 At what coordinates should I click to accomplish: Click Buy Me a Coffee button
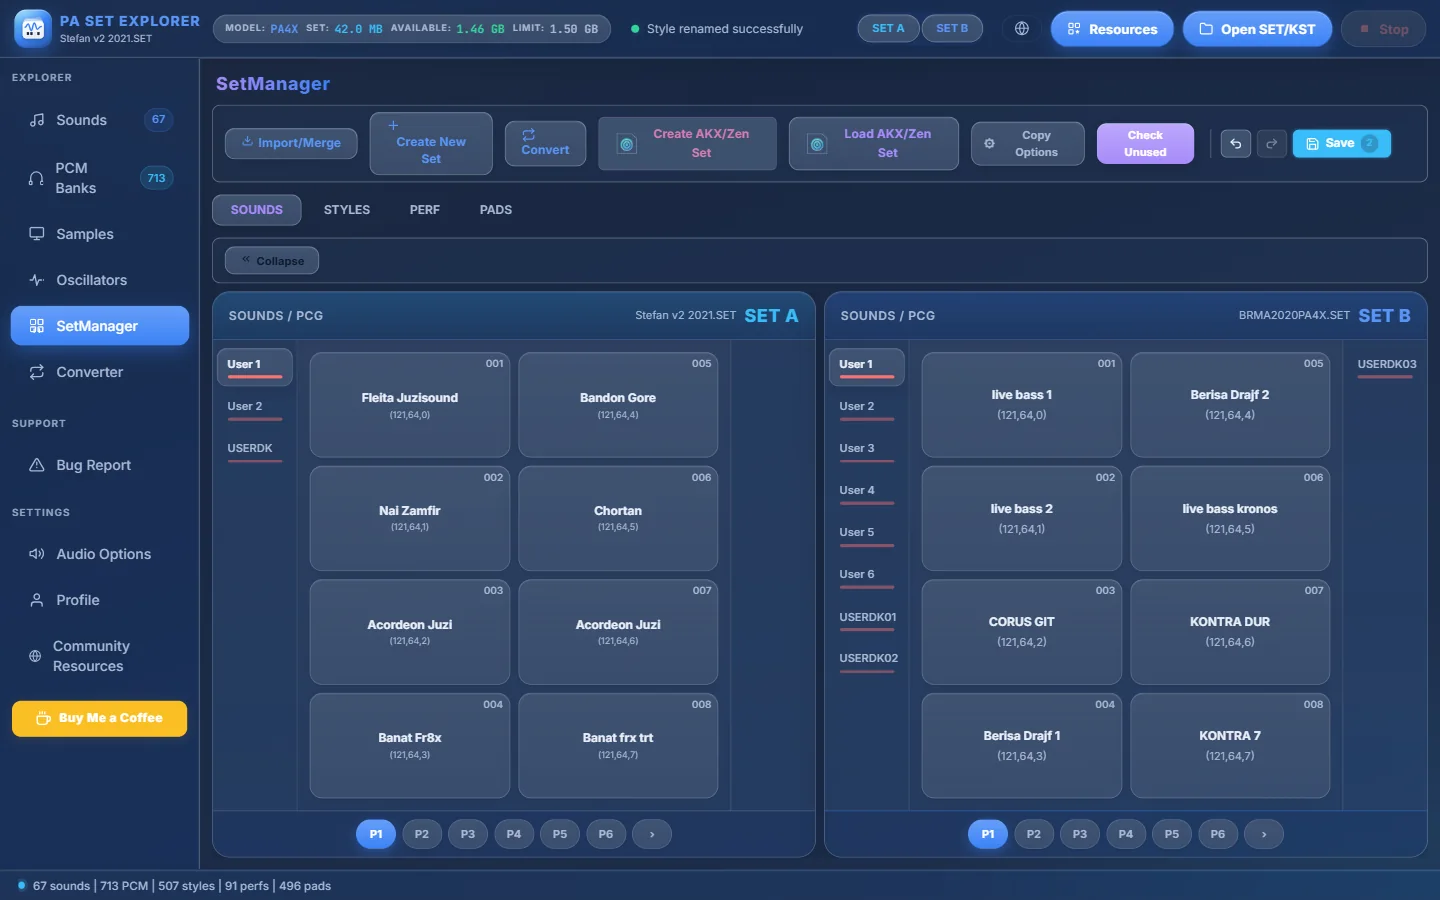[x=100, y=719]
